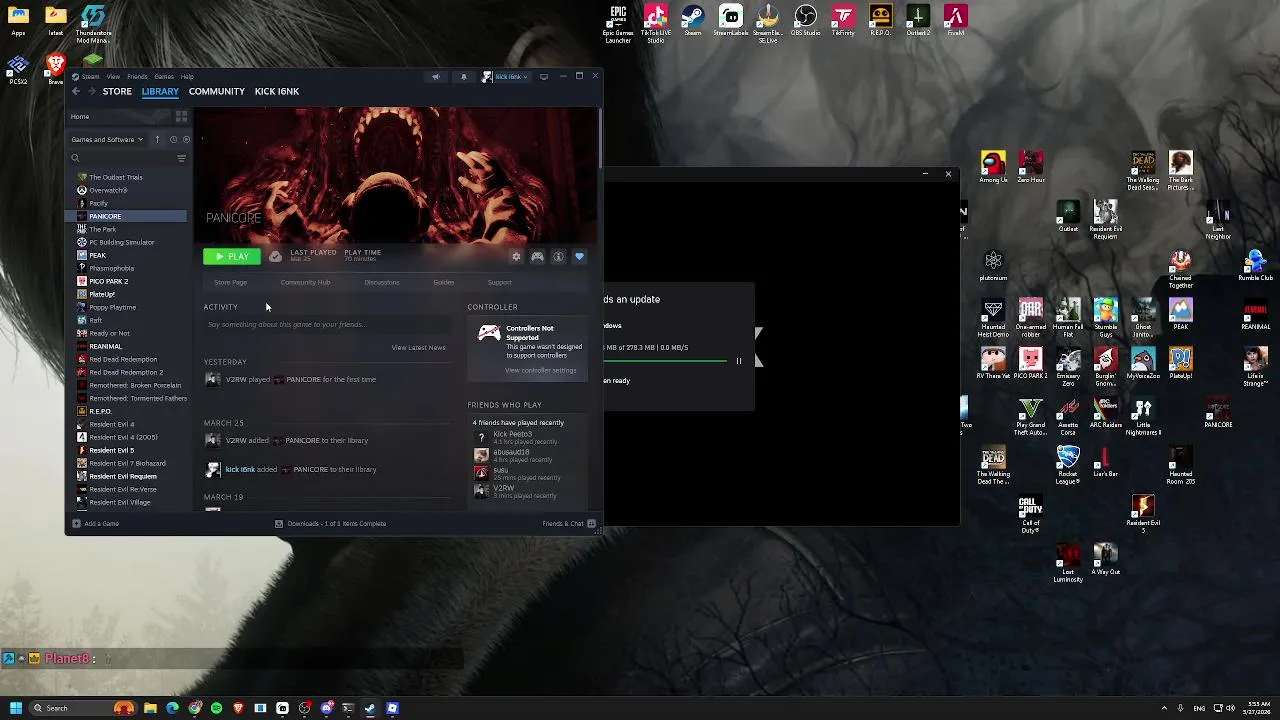The height and width of the screenshot is (720, 1280).
Task: Click the taskbar Search box
Action: pyautogui.click(x=85, y=708)
